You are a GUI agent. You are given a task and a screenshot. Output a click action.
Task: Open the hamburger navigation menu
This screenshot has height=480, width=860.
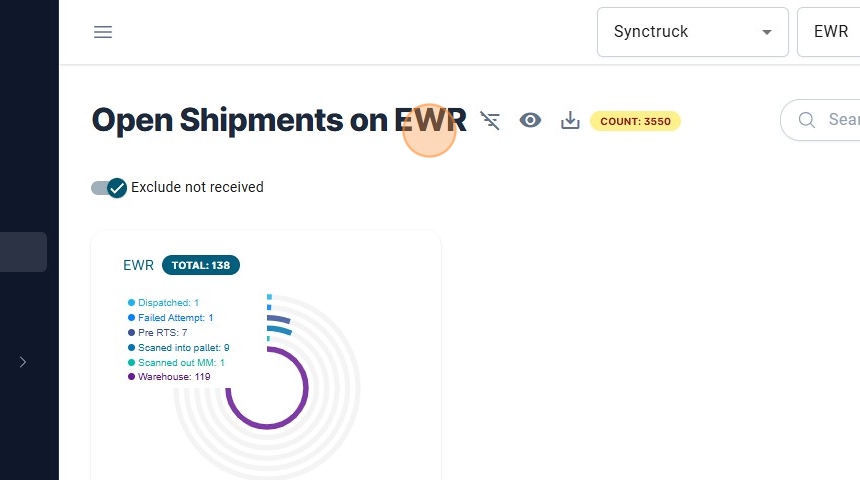pos(103,32)
